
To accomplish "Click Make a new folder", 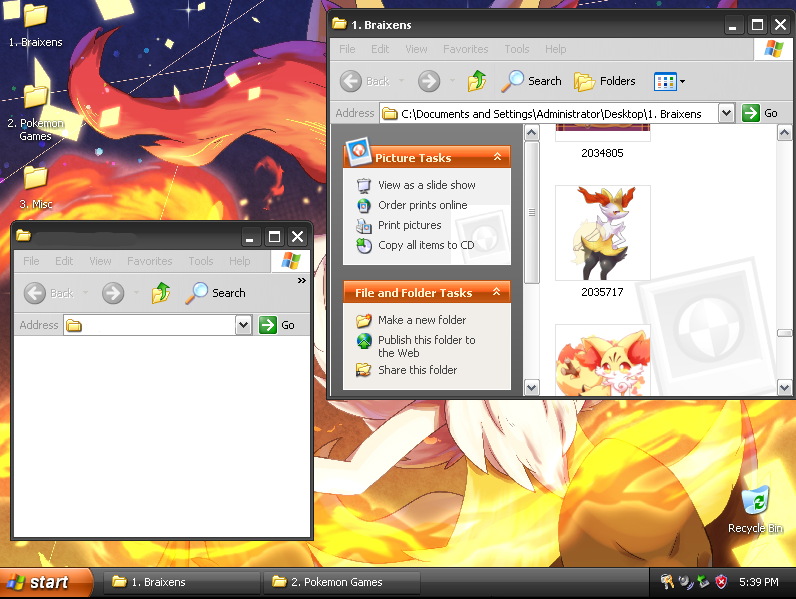I will click(x=422, y=320).
